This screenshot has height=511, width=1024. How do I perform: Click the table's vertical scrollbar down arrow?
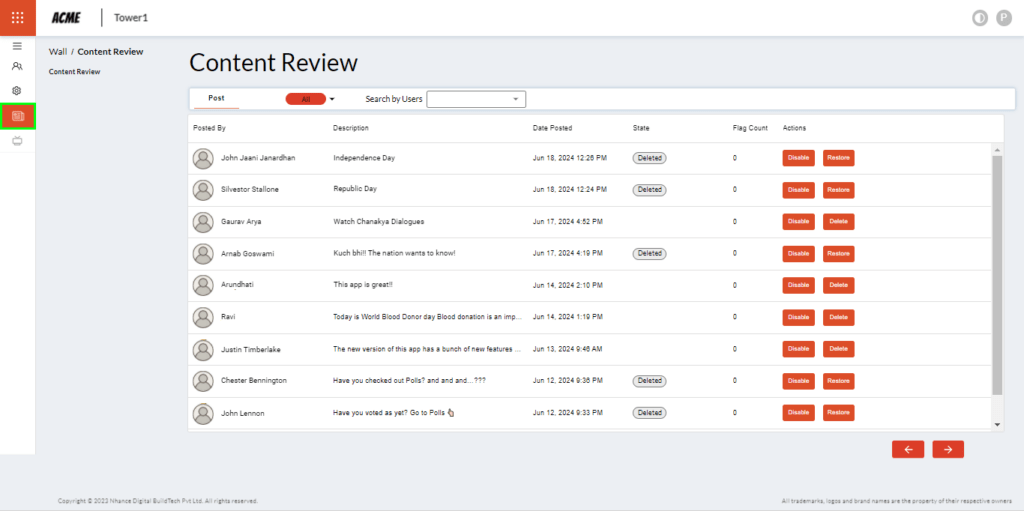pos(996,425)
